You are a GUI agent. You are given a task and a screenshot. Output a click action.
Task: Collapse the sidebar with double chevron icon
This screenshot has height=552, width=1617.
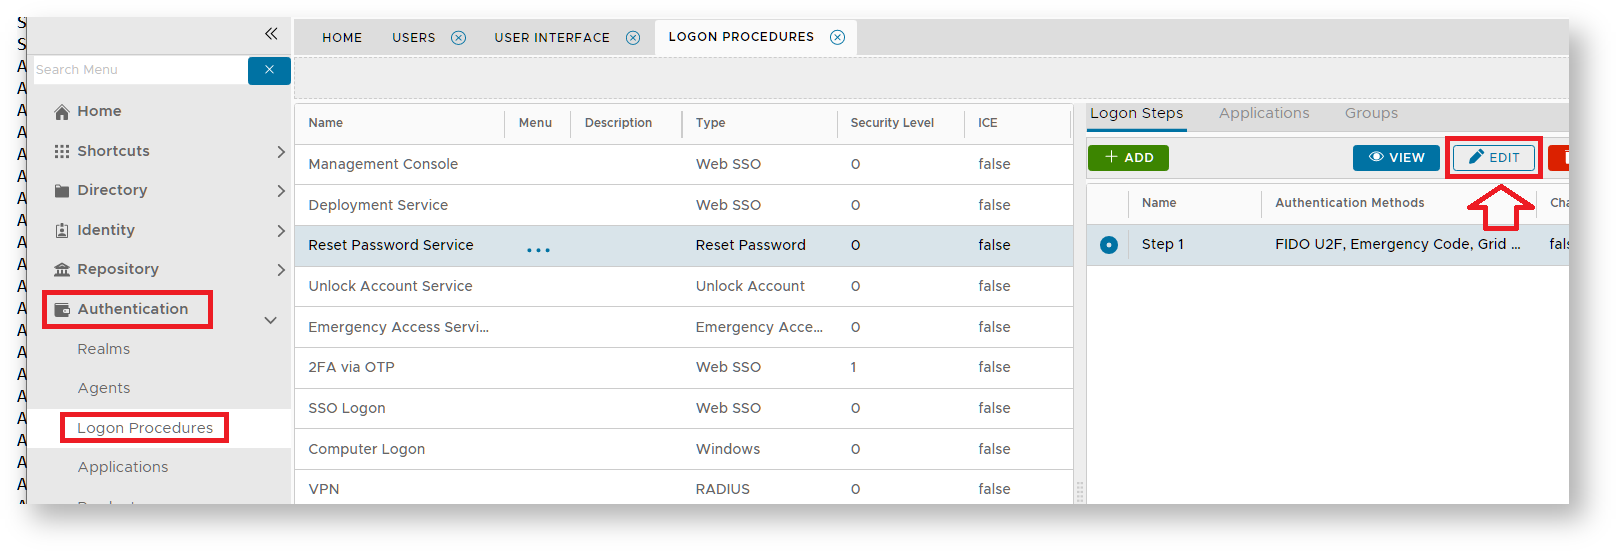(x=271, y=34)
